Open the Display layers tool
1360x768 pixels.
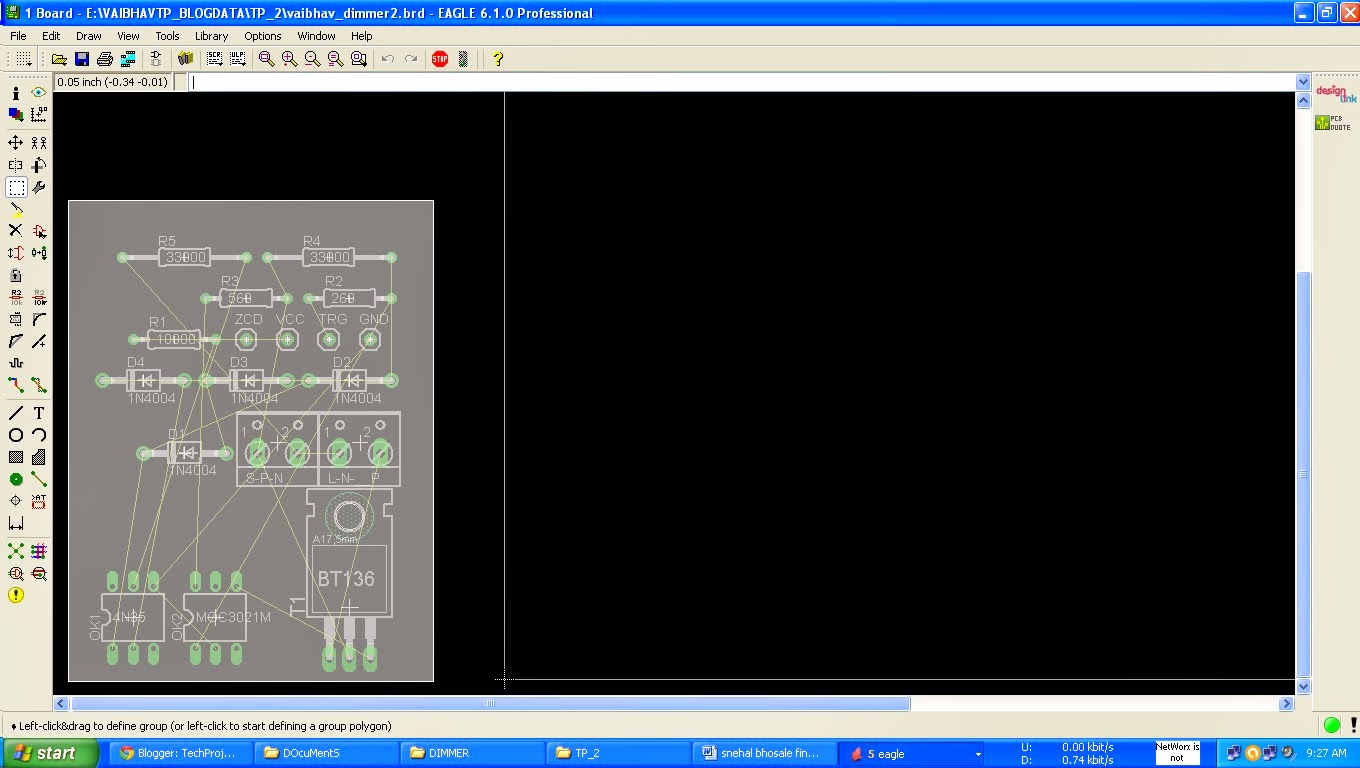click(16, 115)
